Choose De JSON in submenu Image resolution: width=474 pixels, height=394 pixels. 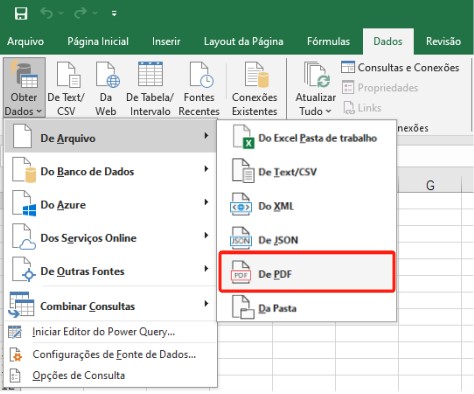306,240
